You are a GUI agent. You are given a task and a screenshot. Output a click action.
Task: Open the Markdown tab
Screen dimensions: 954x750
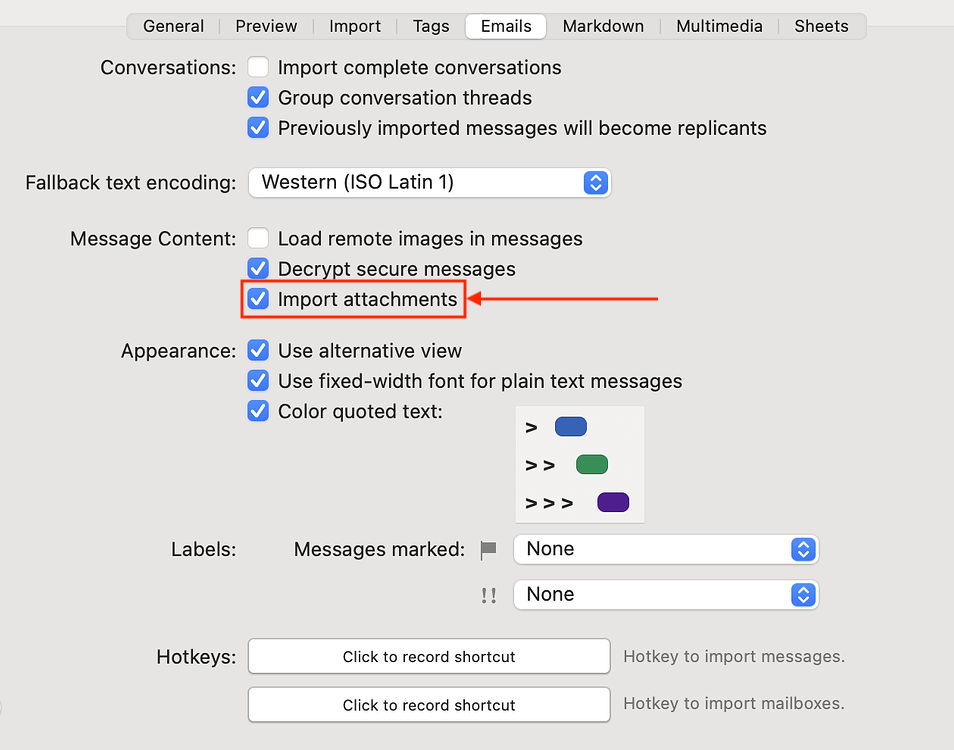click(603, 26)
